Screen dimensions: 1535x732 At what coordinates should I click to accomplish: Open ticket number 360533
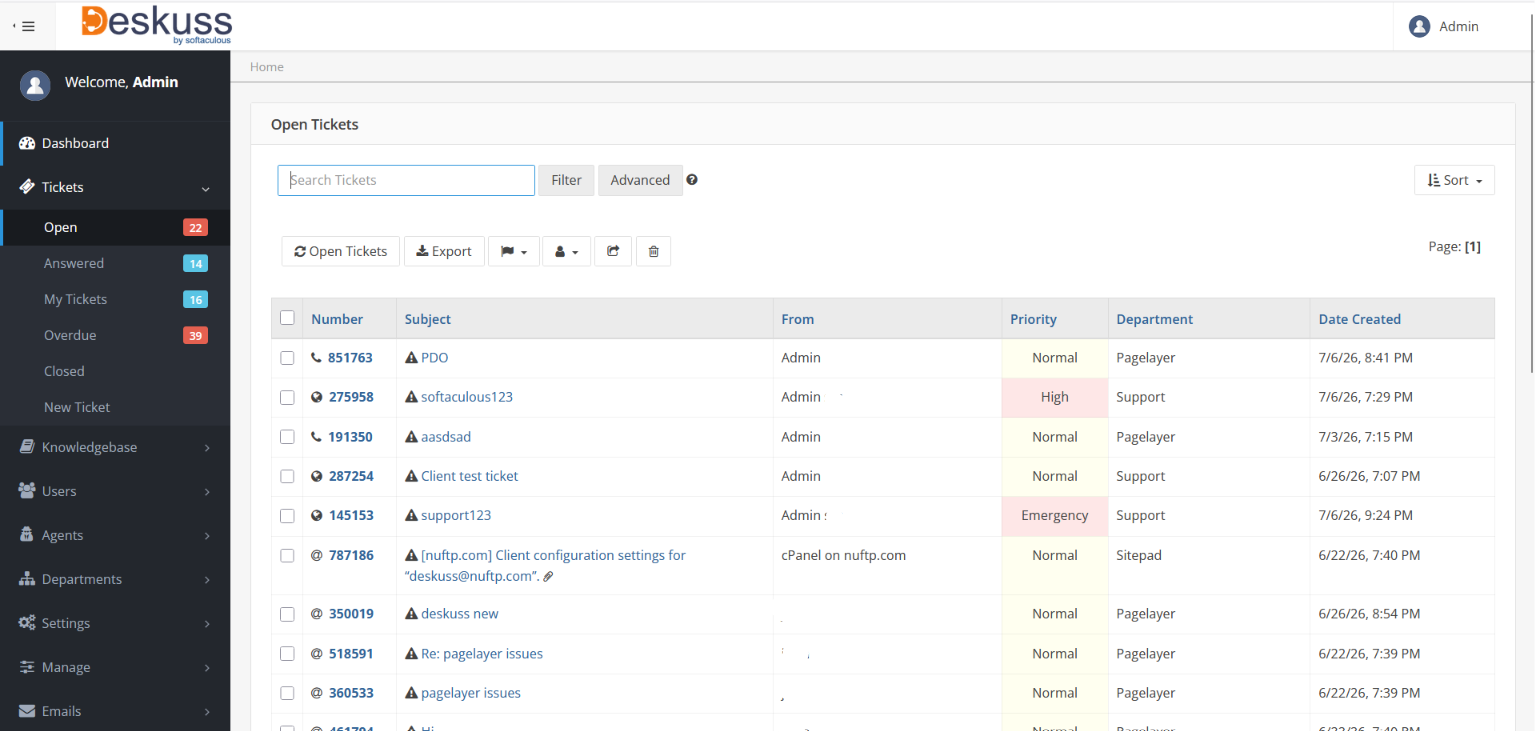coord(351,693)
